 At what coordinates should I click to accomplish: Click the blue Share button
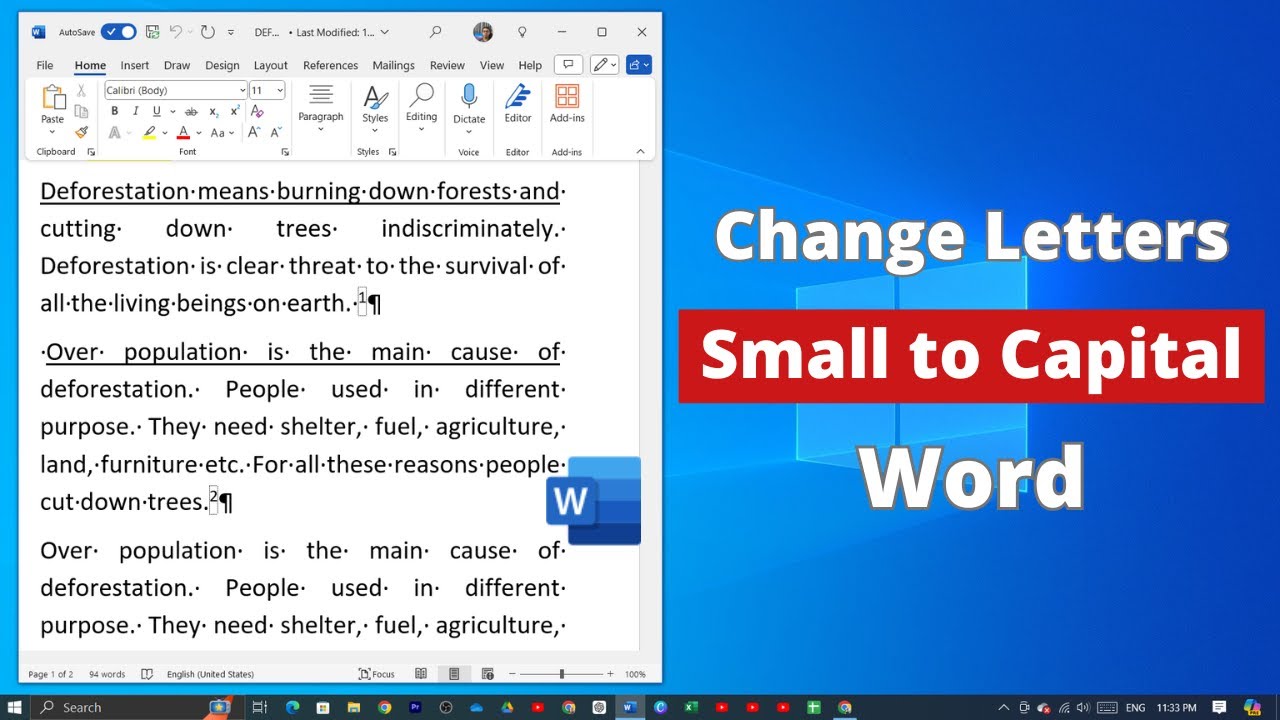(639, 65)
